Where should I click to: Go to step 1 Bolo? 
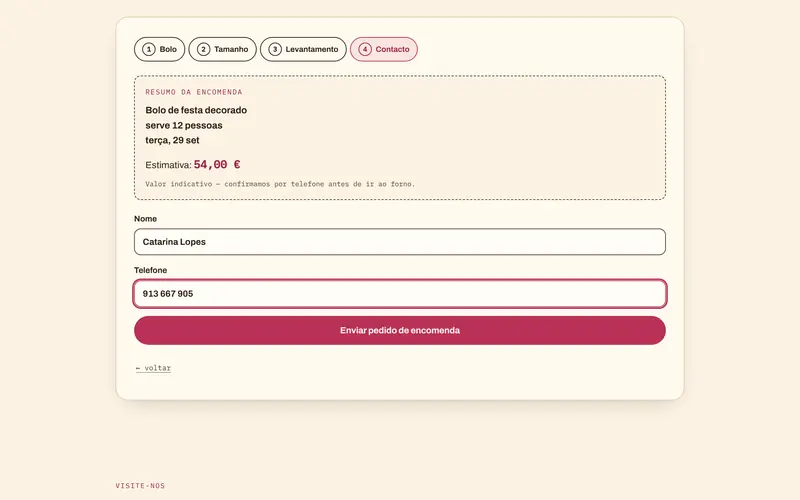click(159, 49)
